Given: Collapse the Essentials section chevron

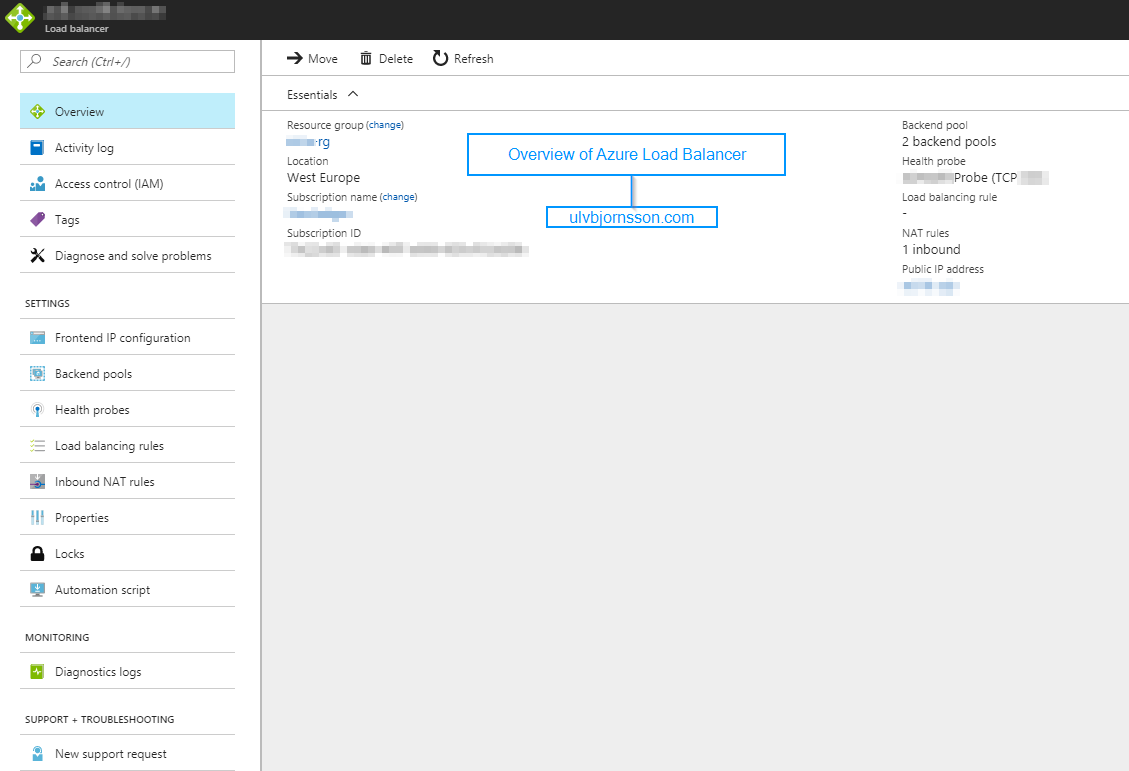Looking at the screenshot, I should pos(353,94).
